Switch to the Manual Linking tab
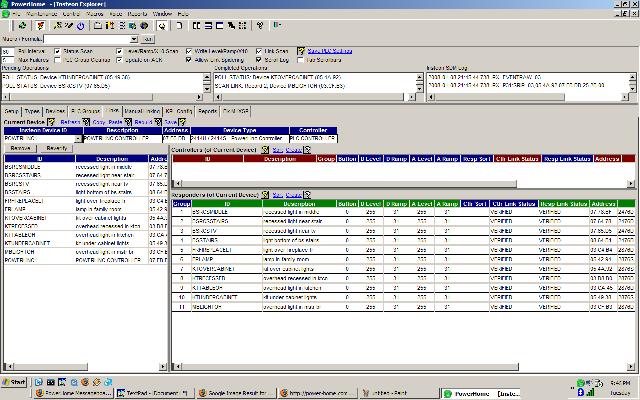This screenshot has width=640, height=400. point(142,111)
